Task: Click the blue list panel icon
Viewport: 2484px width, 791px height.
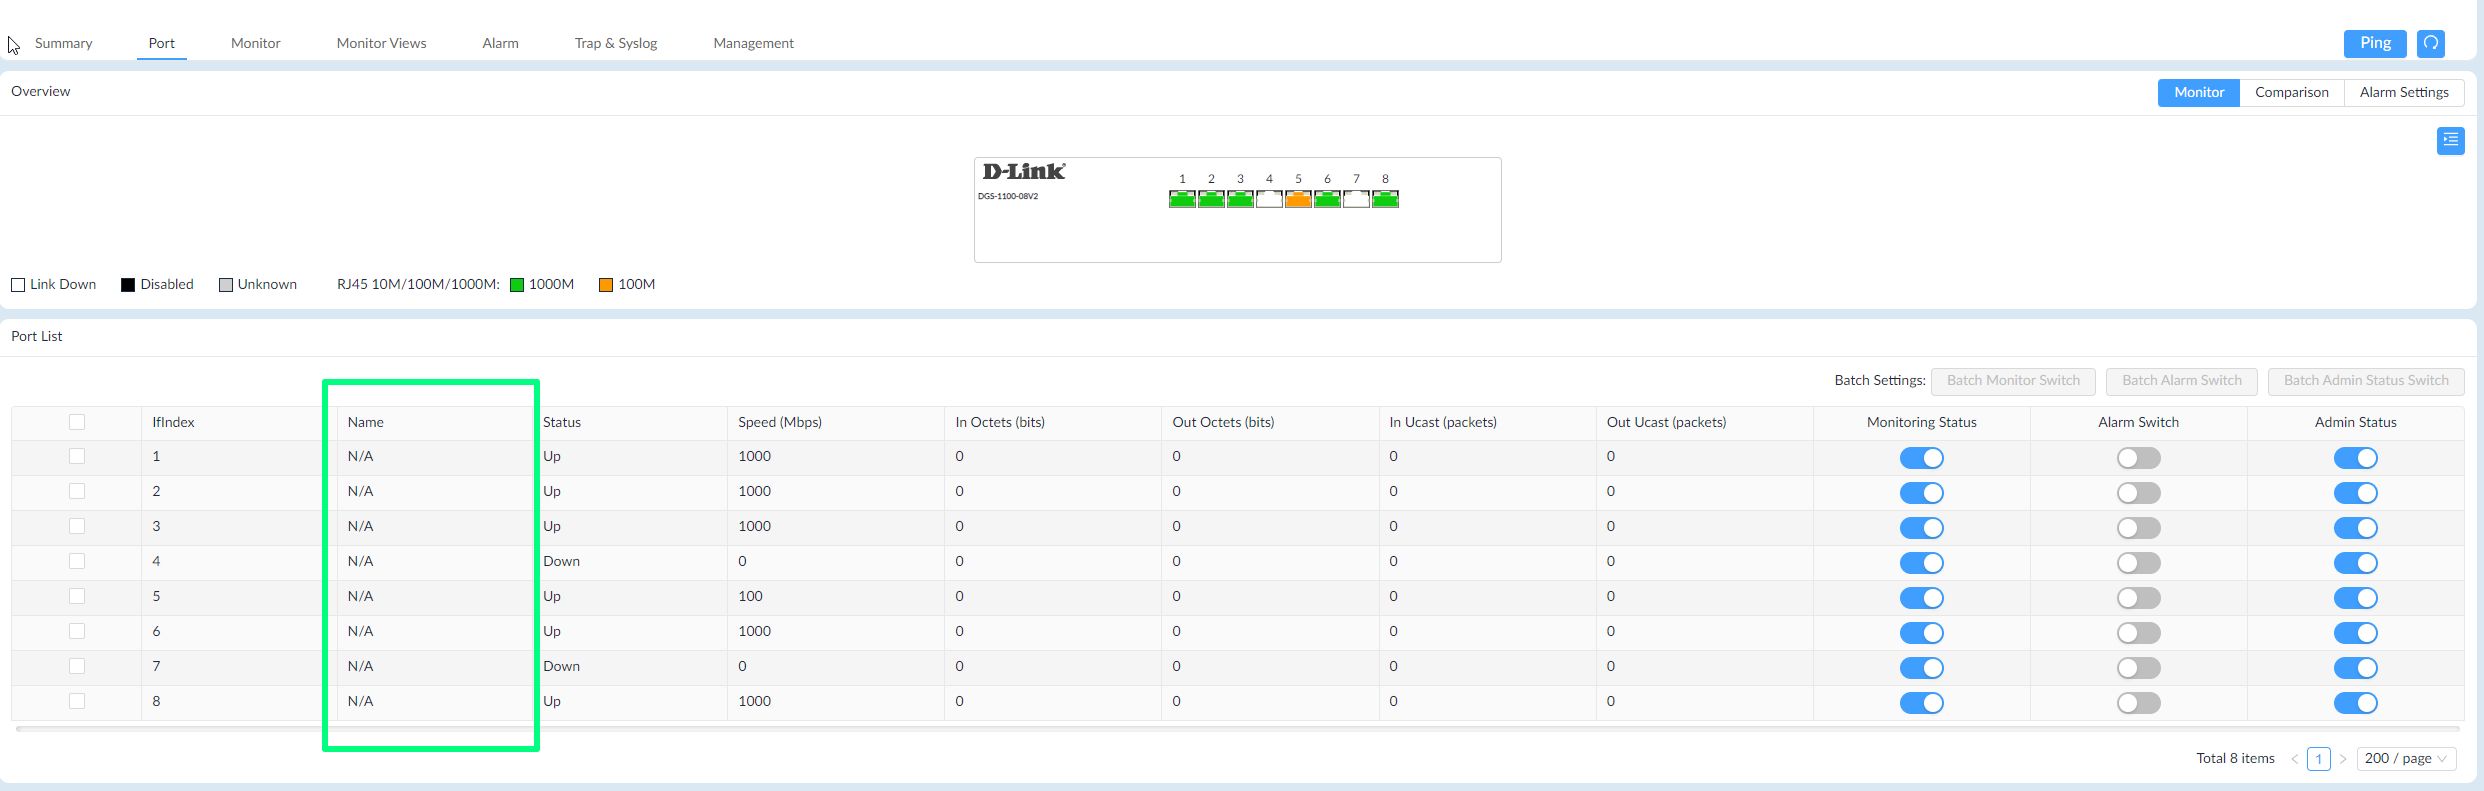Action: click(x=2450, y=141)
